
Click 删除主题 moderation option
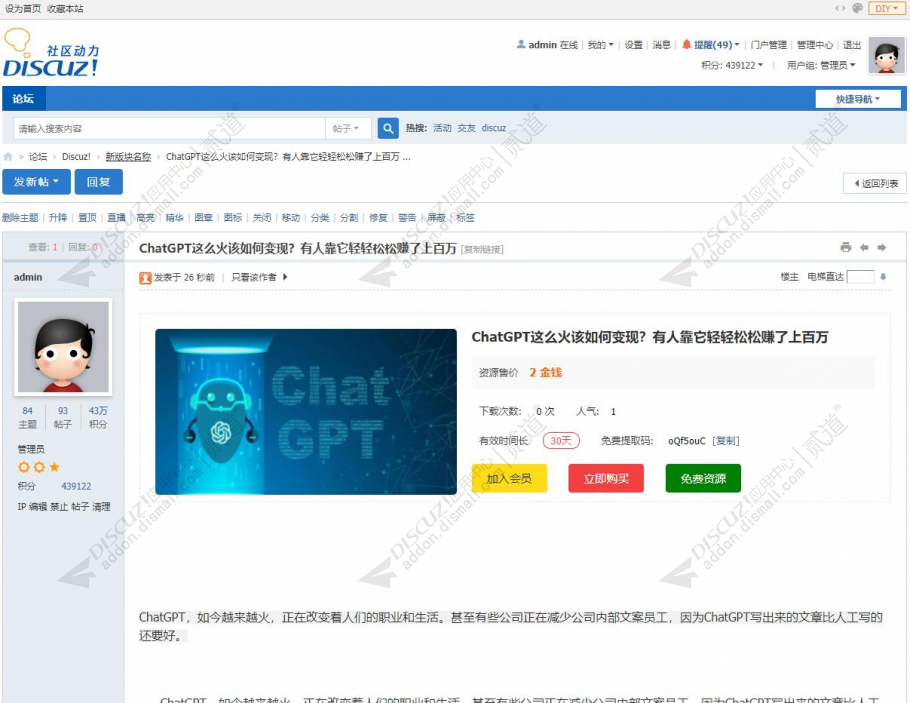tap(20, 218)
